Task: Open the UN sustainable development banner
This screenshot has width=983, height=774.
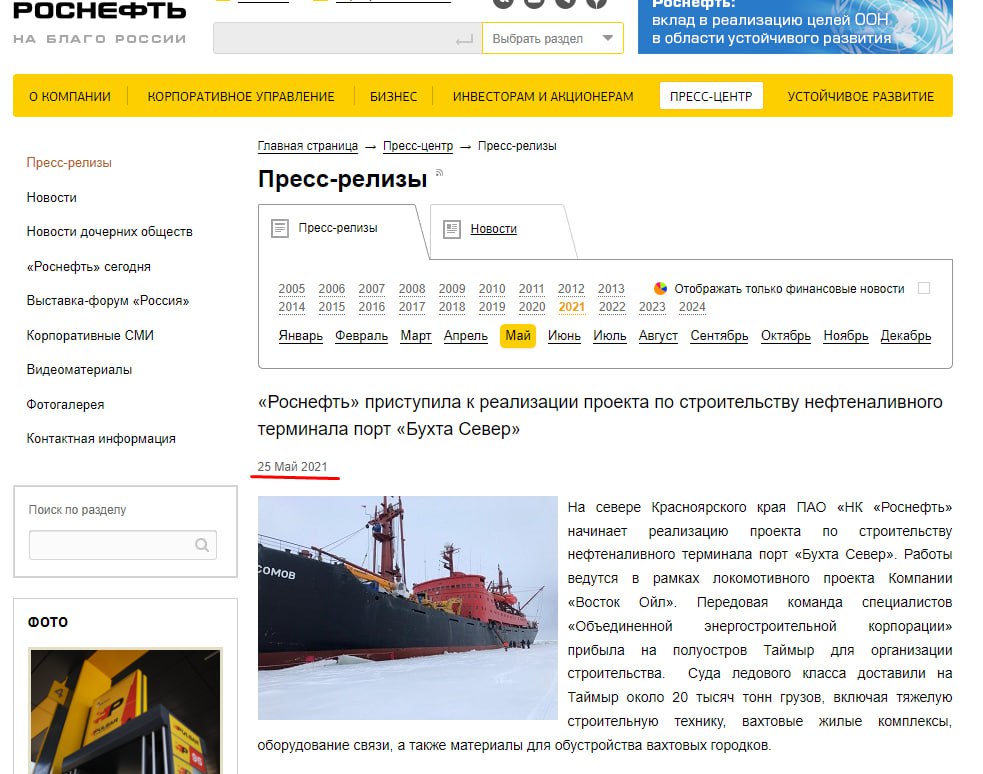Action: (x=794, y=27)
